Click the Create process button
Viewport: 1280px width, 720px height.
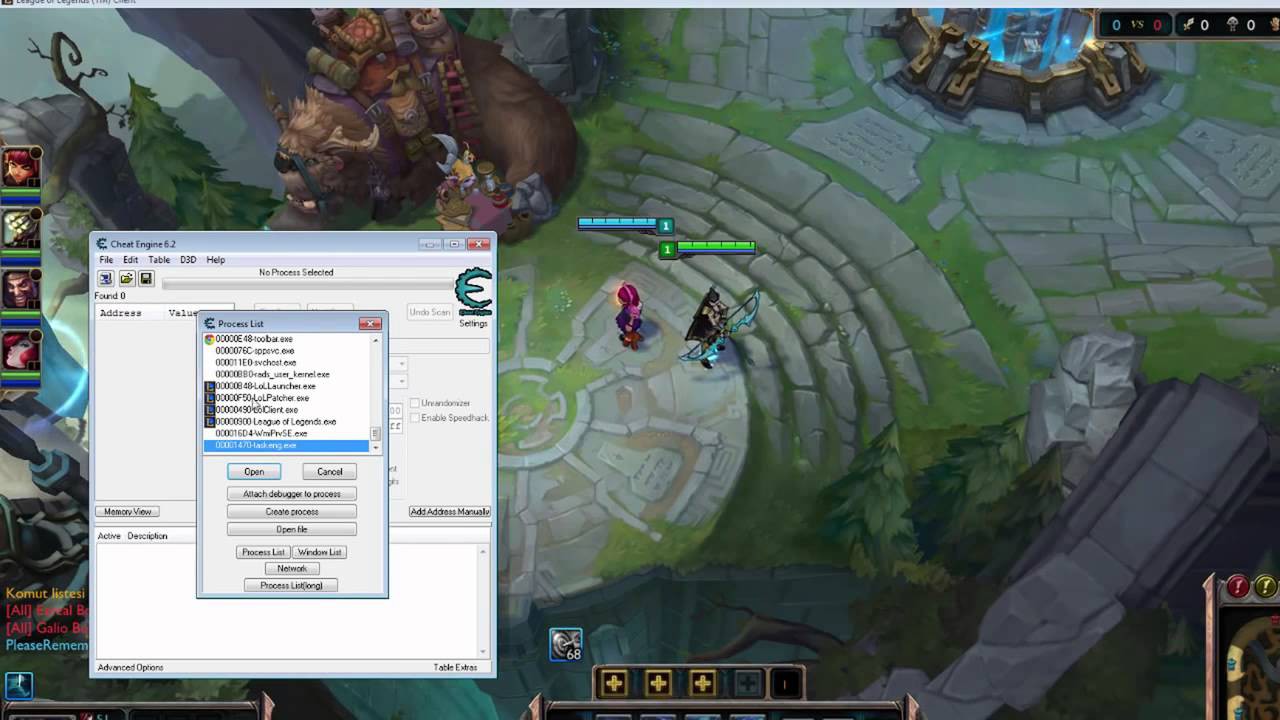coord(292,512)
